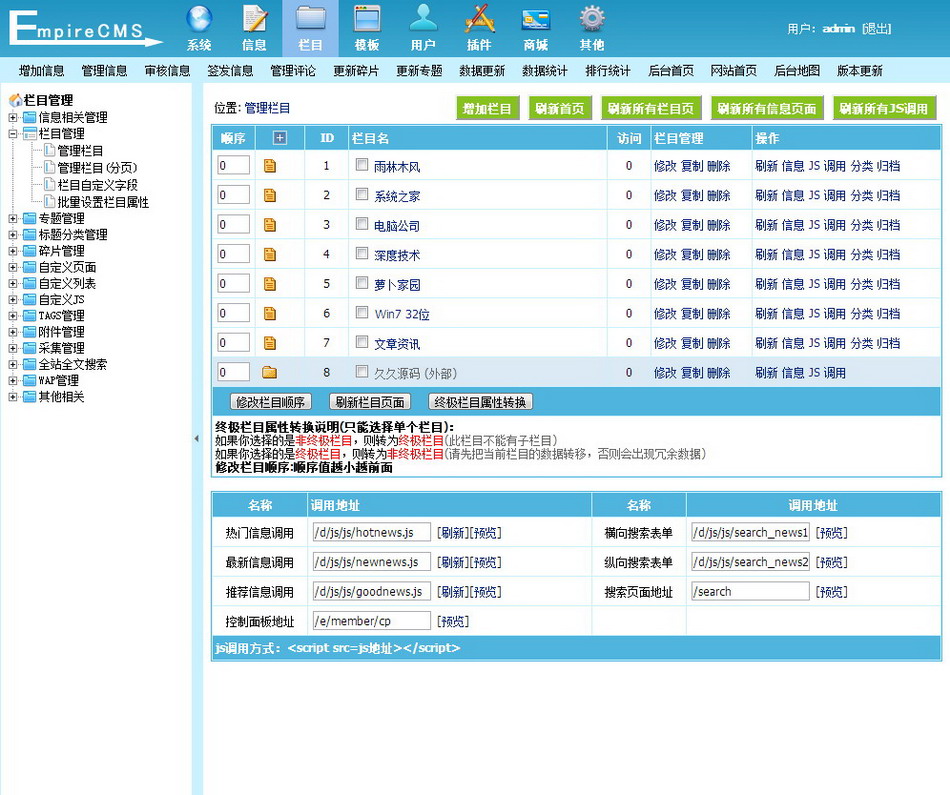
Task: Click 删除 in row 系统之家
Action: point(719,196)
